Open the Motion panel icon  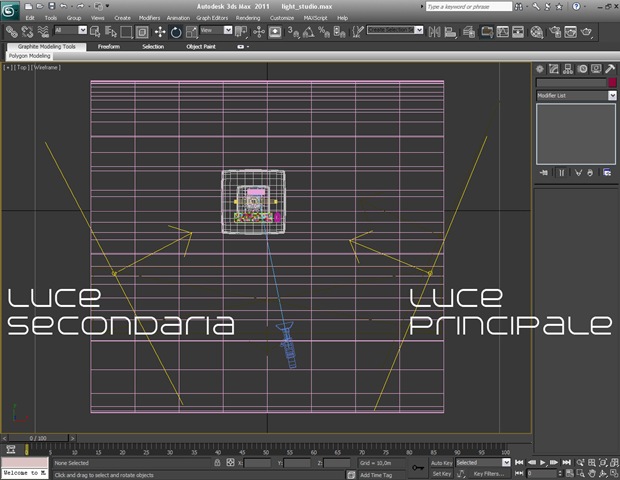(581, 68)
